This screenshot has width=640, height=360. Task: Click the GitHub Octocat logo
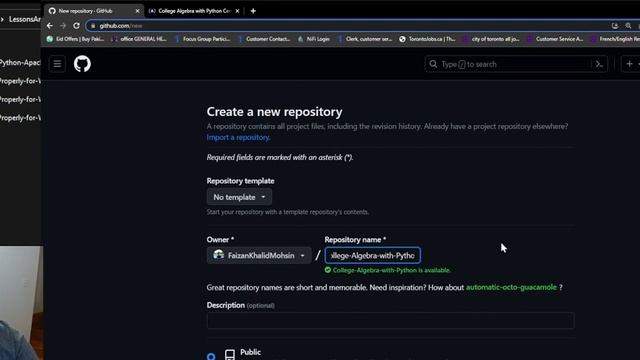point(82,64)
